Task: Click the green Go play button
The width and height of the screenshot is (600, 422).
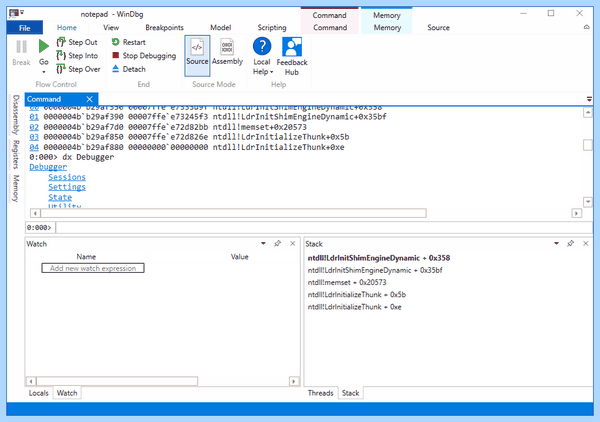Action: (44, 46)
